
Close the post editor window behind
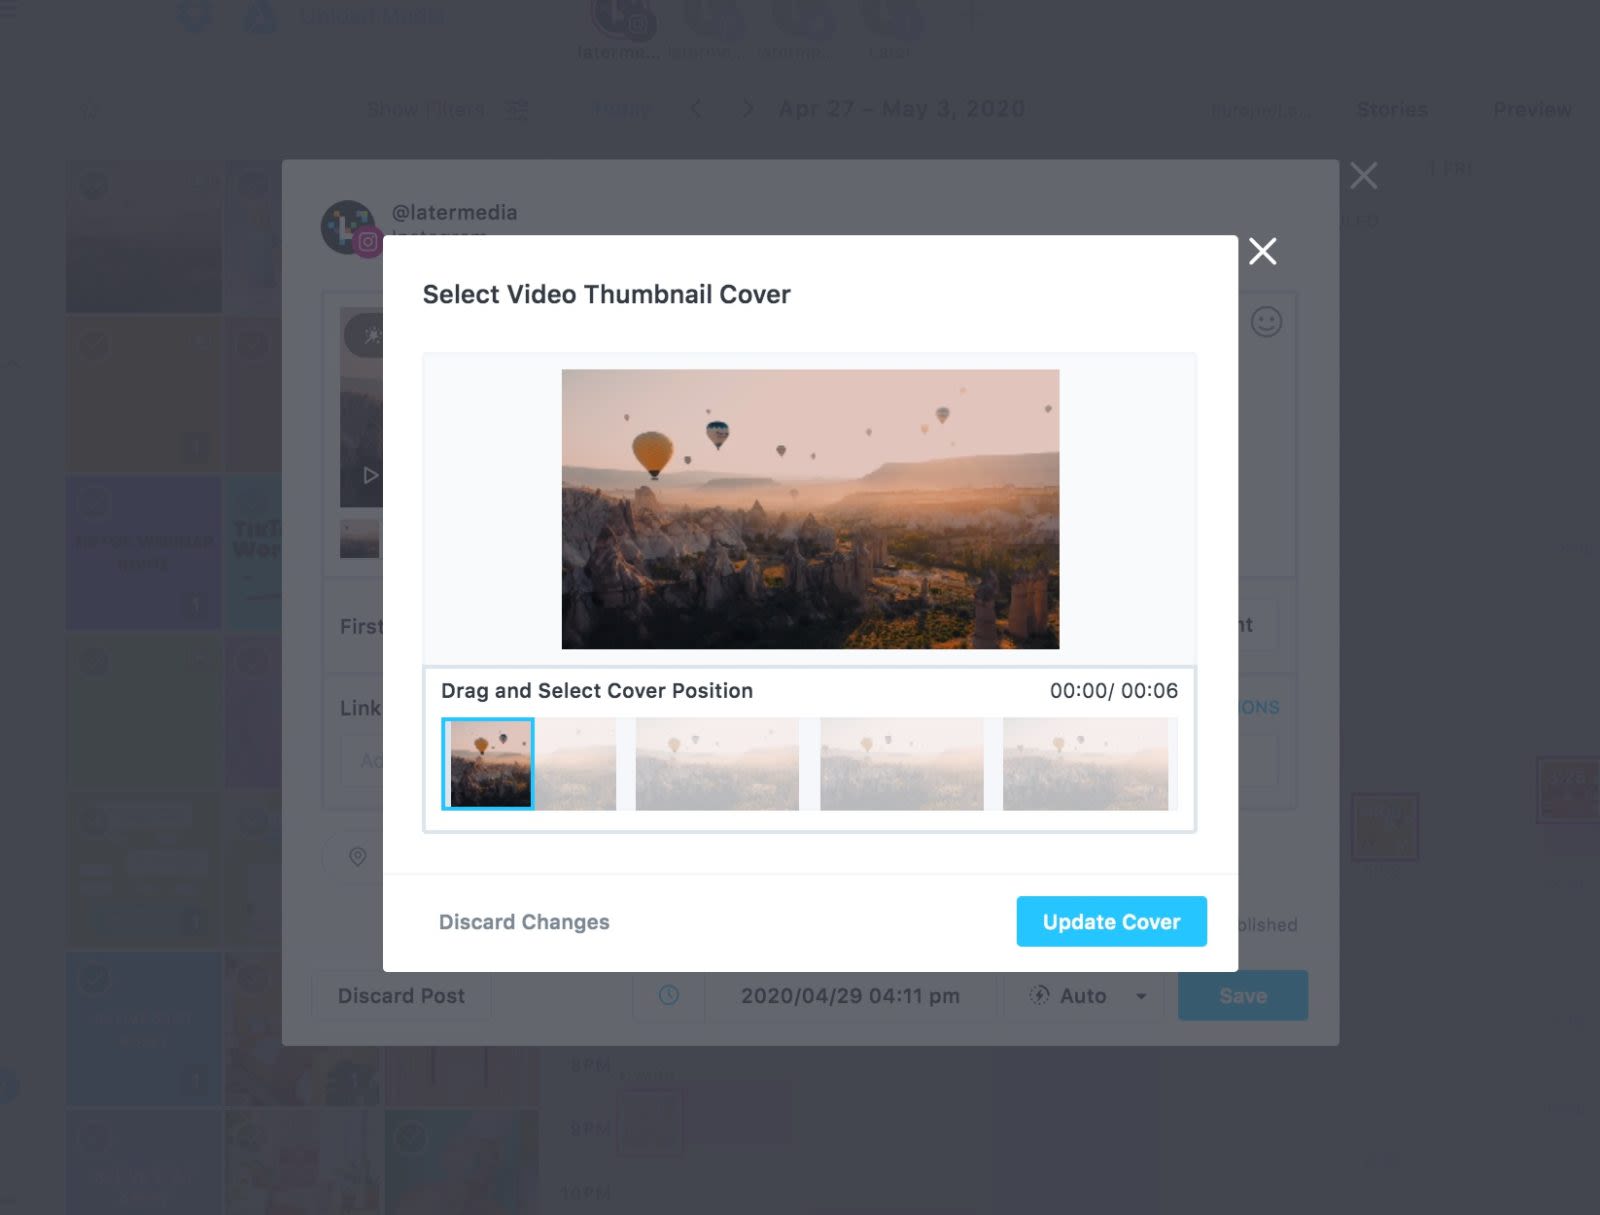tap(1363, 176)
